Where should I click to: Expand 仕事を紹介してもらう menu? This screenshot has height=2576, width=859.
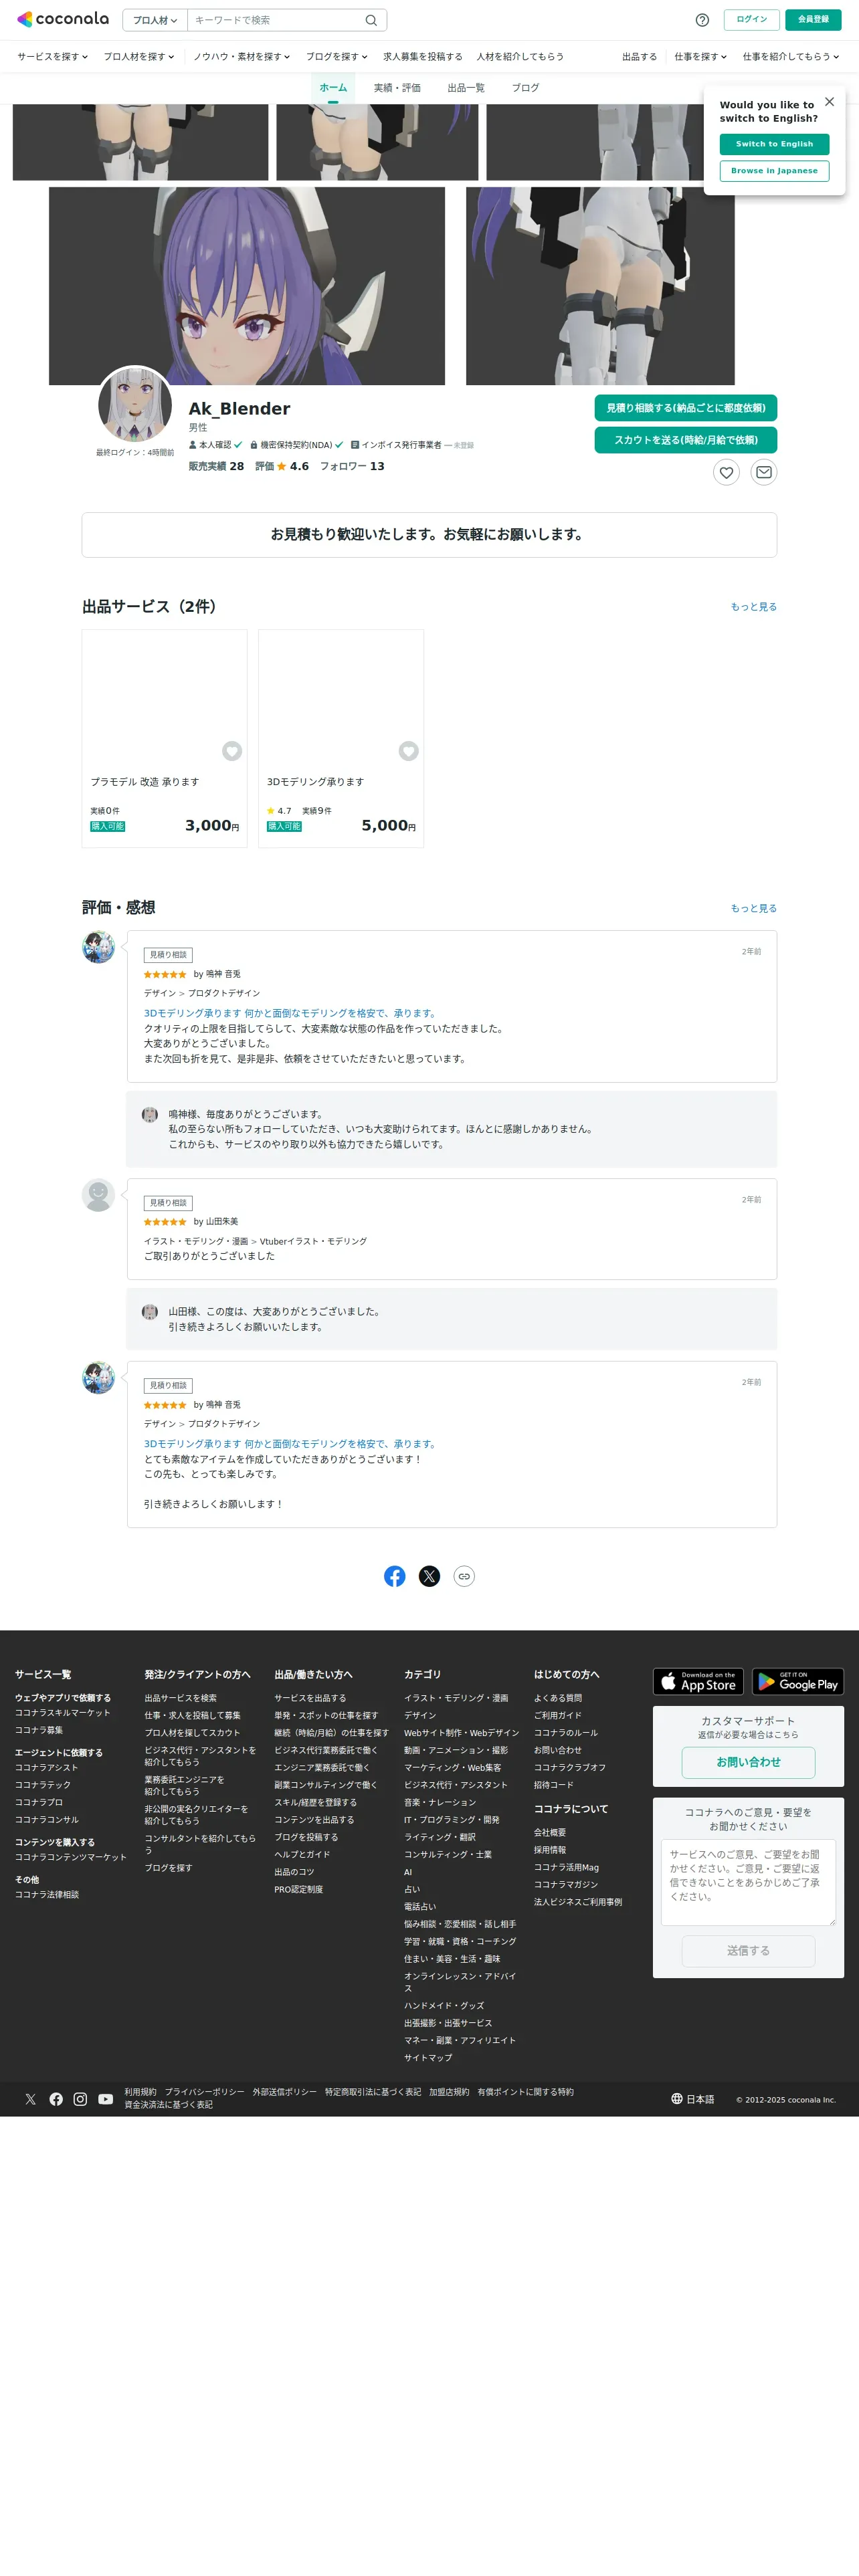tap(791, 57)
